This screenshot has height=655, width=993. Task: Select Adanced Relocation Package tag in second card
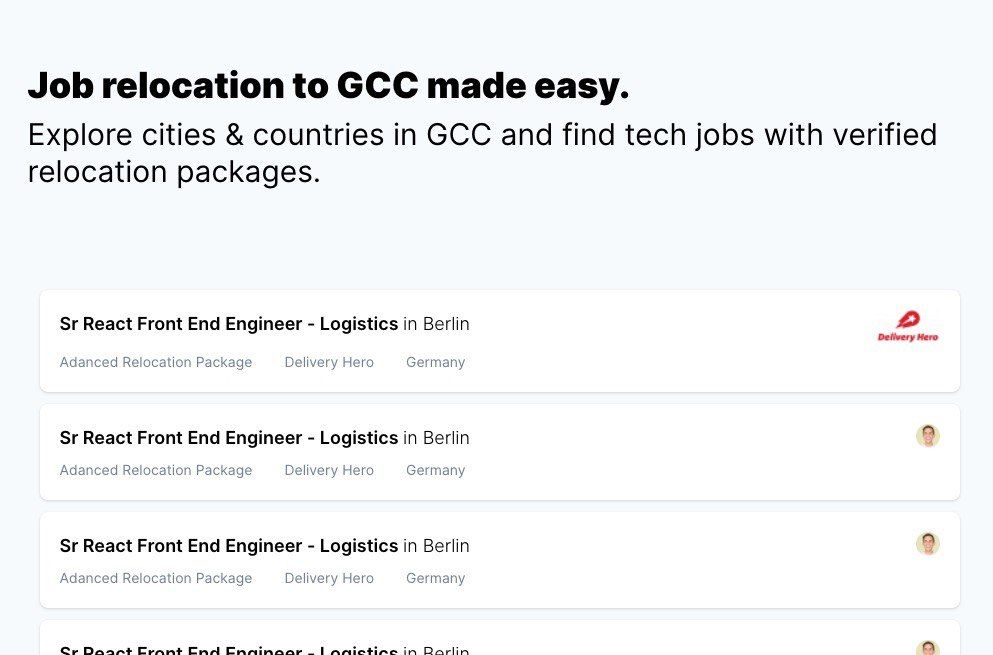[156, 470]
